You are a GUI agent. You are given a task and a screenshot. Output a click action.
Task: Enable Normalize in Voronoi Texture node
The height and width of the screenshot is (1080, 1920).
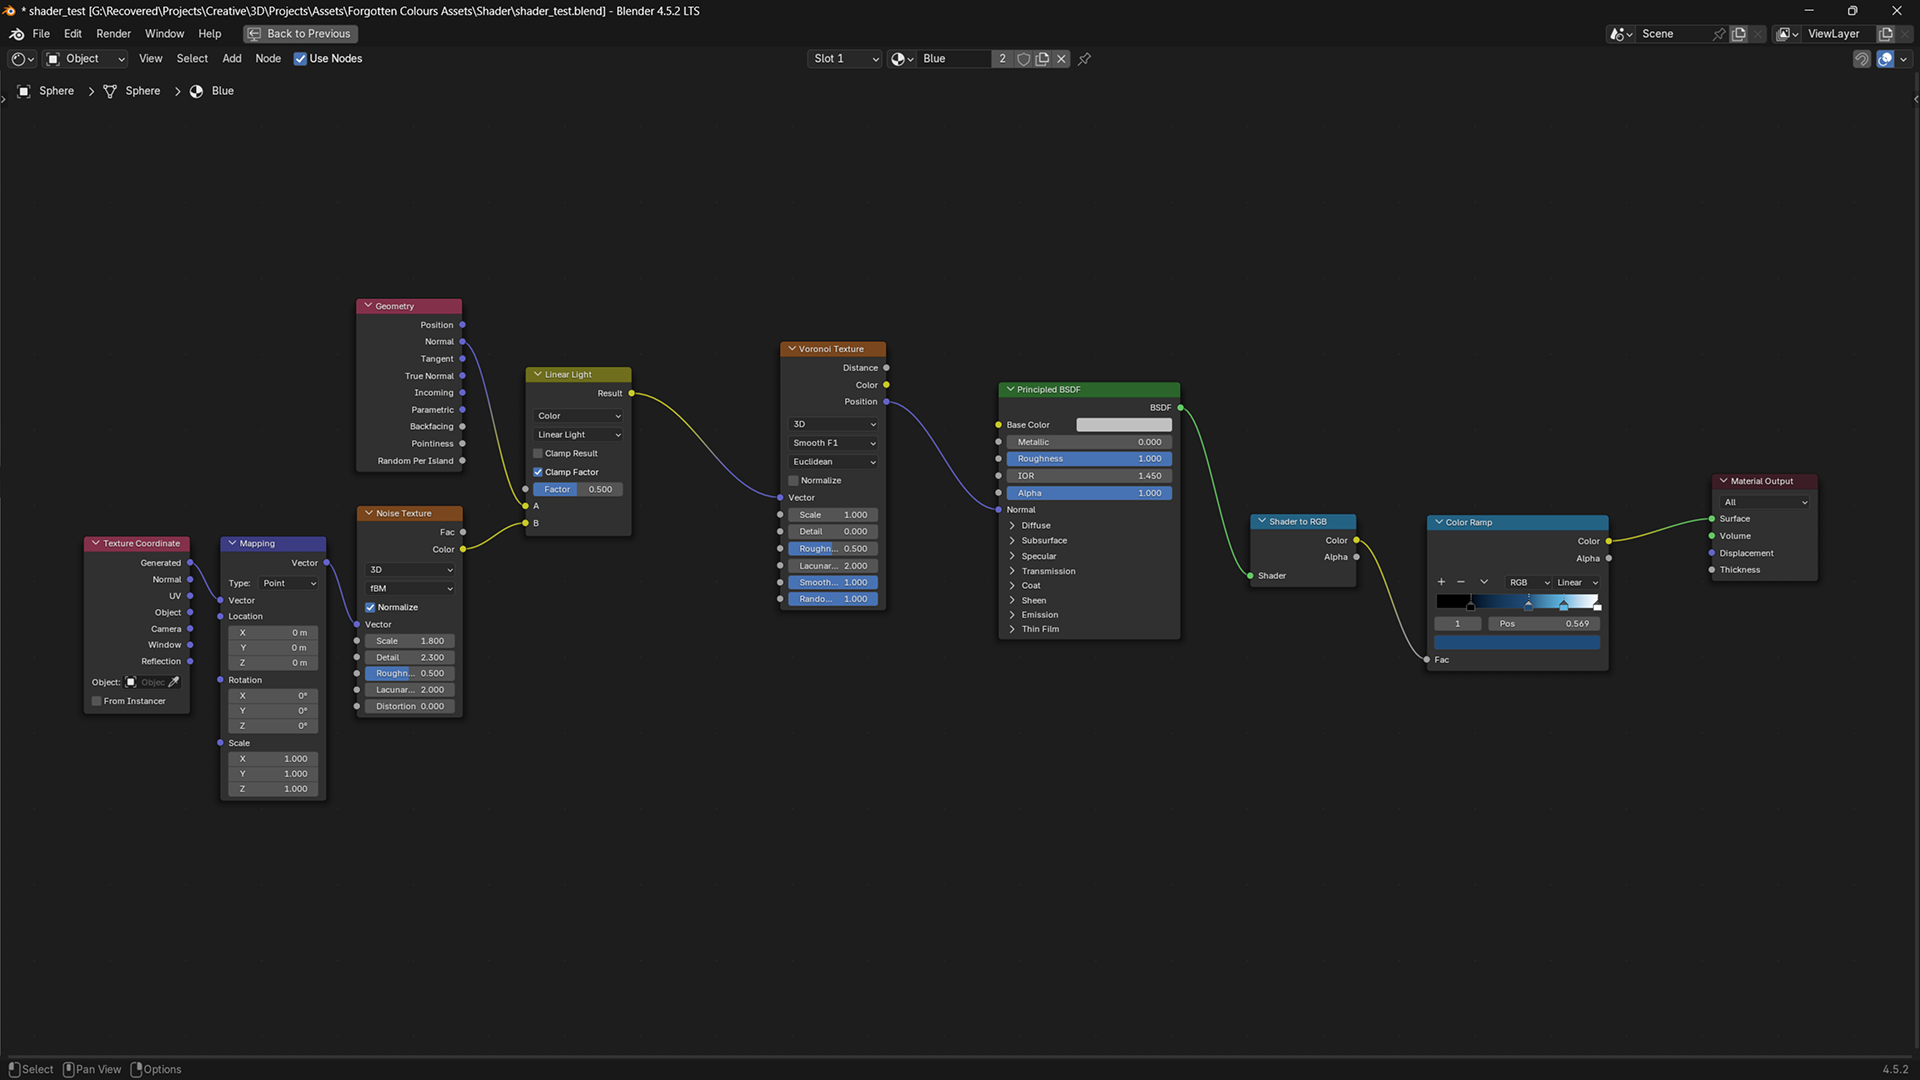(x=794, y=481)
